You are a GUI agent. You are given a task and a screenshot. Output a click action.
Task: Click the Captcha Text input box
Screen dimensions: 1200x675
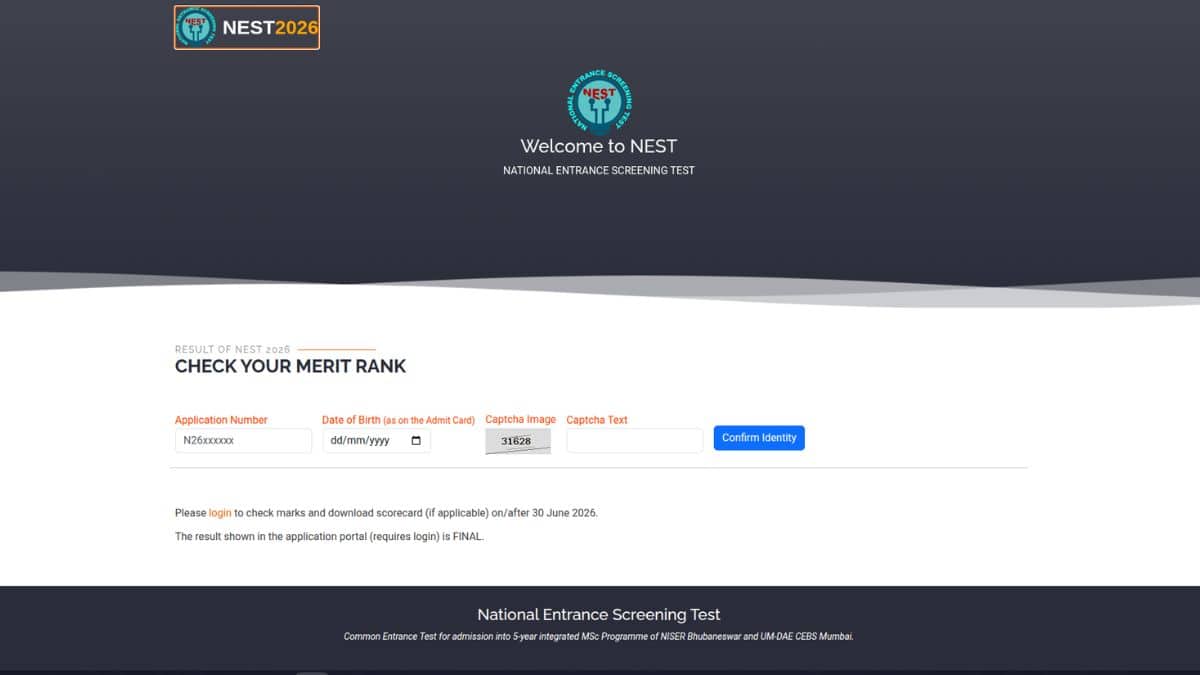click(635, 440)
